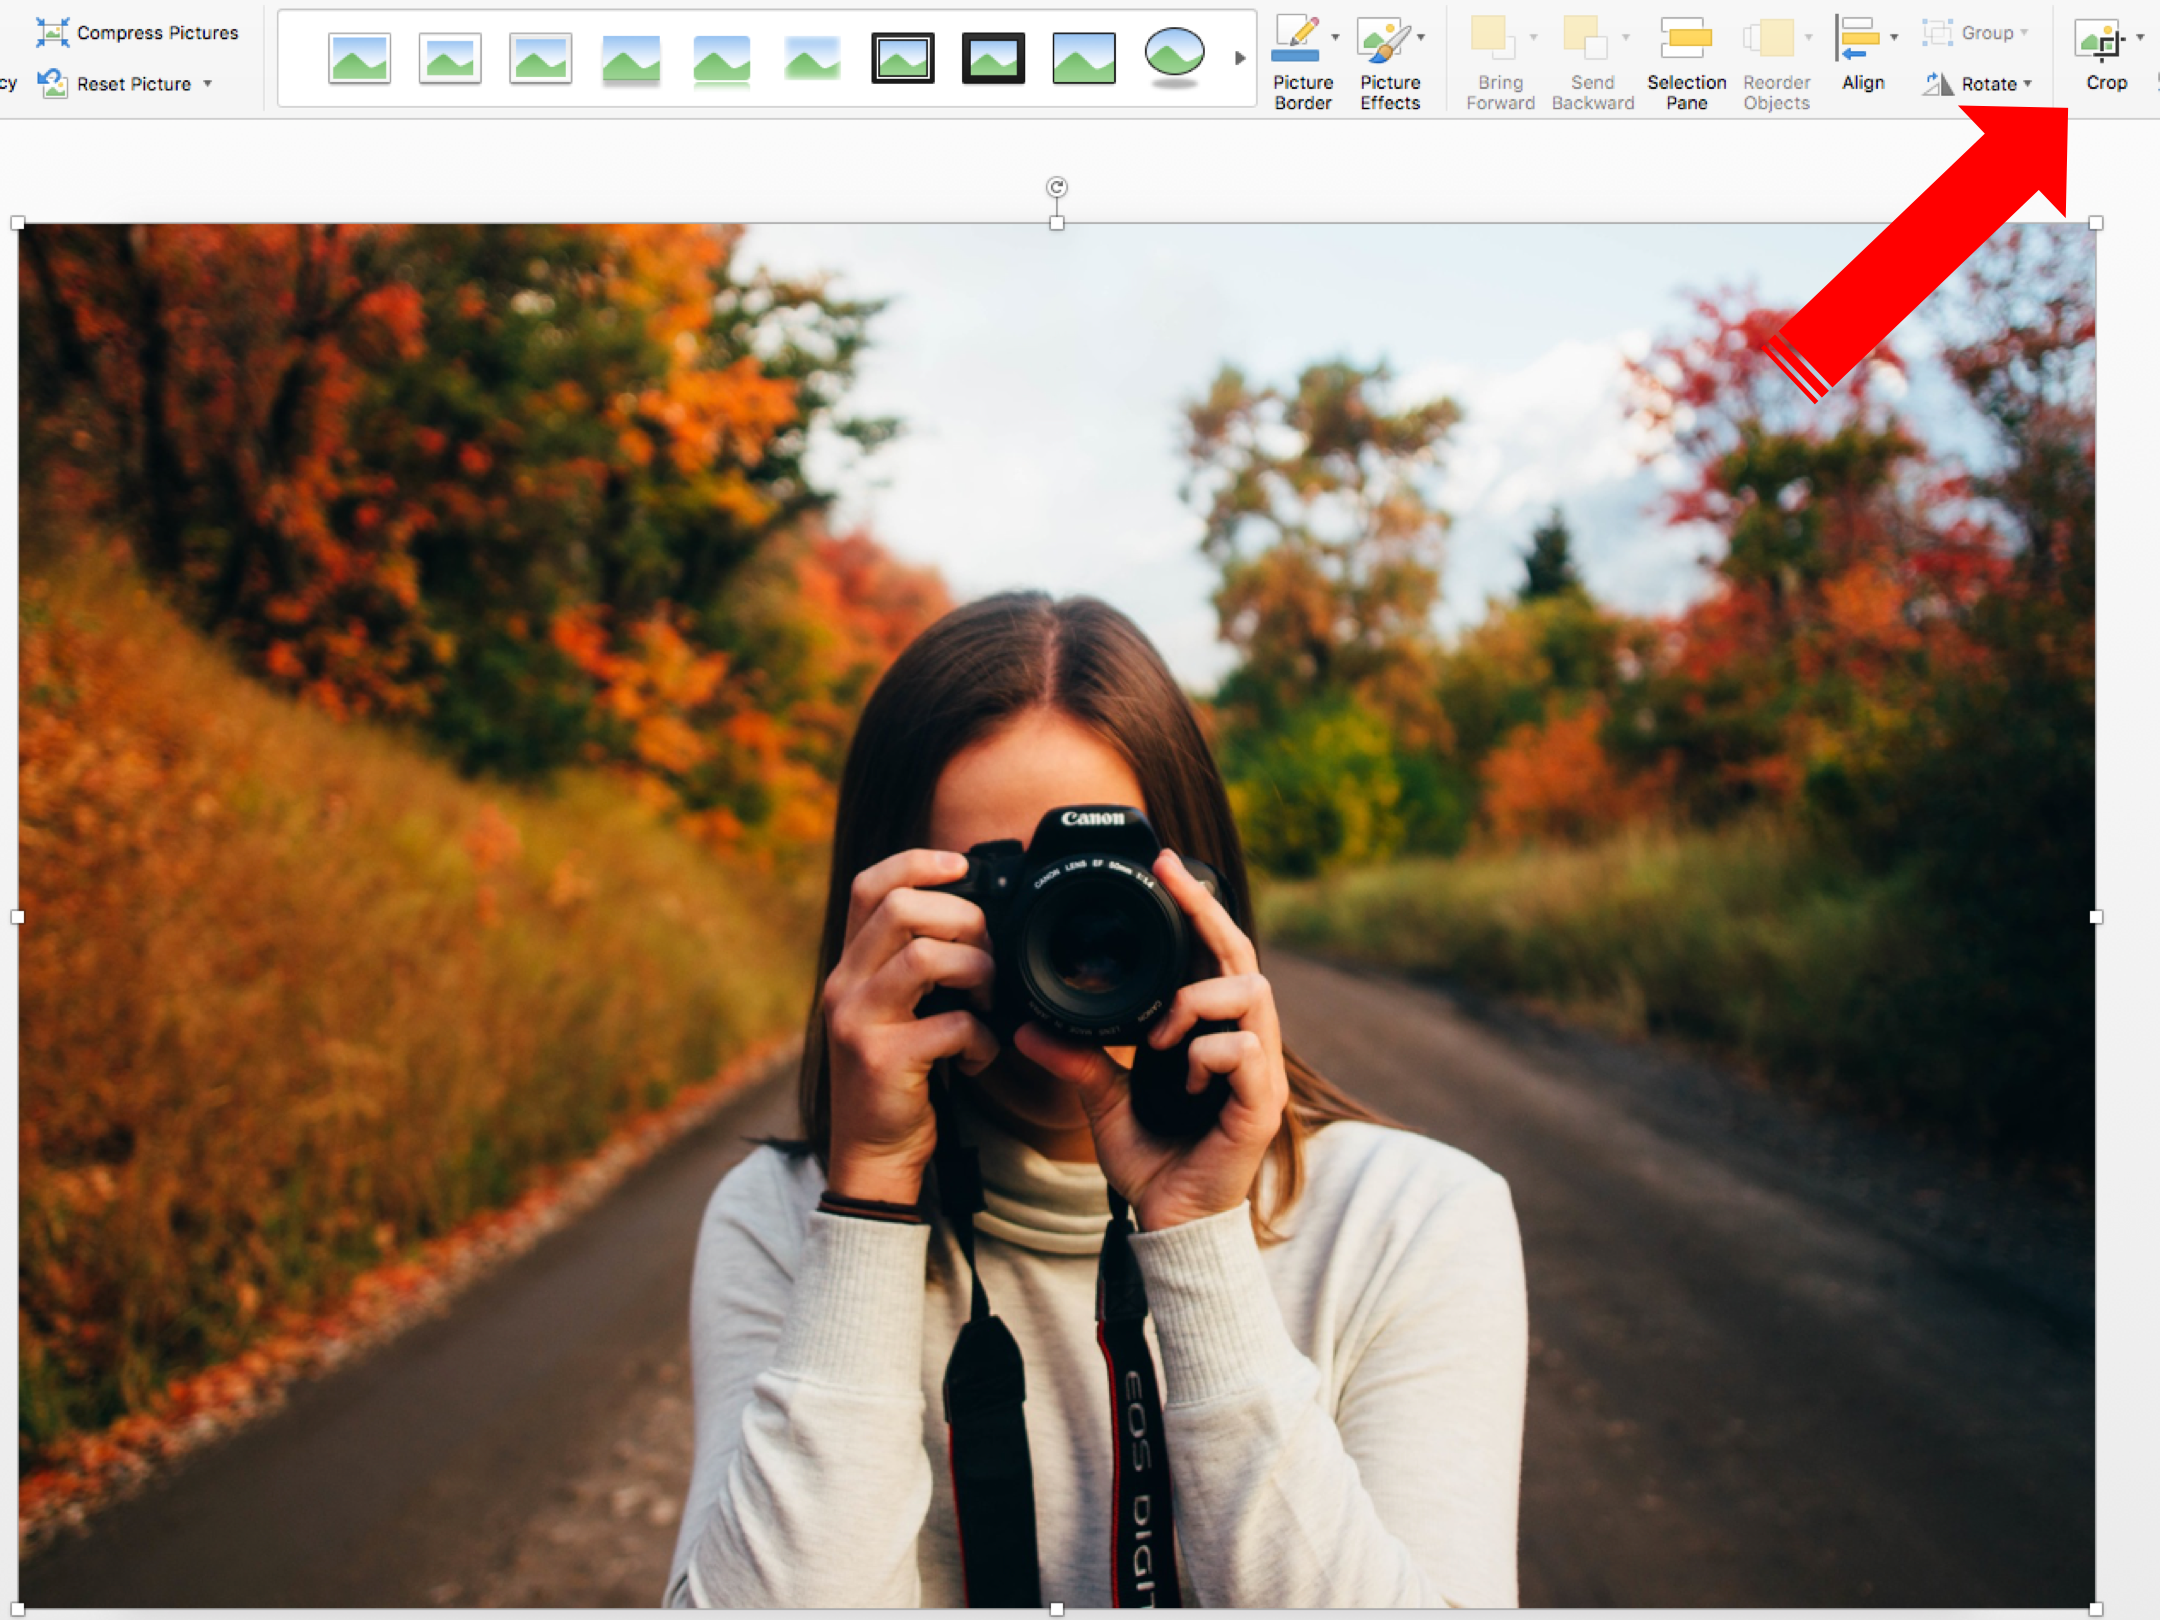Click the Rotate text label

click(x=1988, y=84)
